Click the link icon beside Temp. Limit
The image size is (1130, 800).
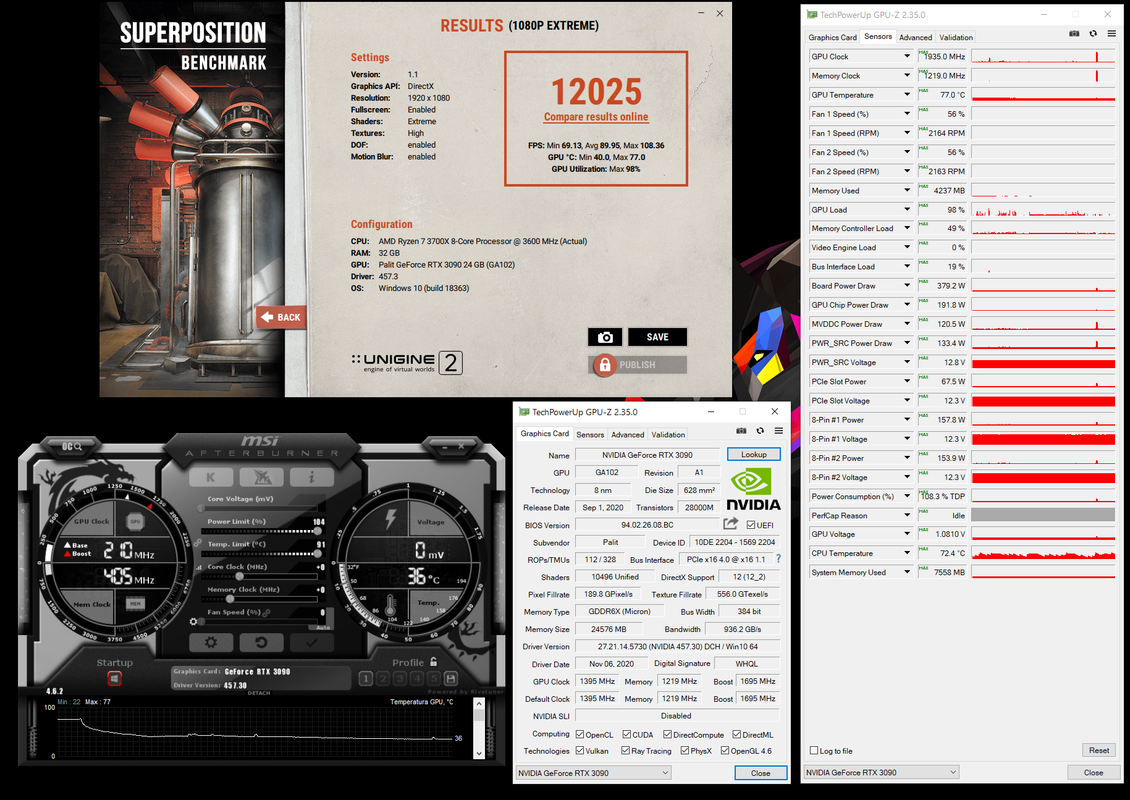(x=197, y=544)
